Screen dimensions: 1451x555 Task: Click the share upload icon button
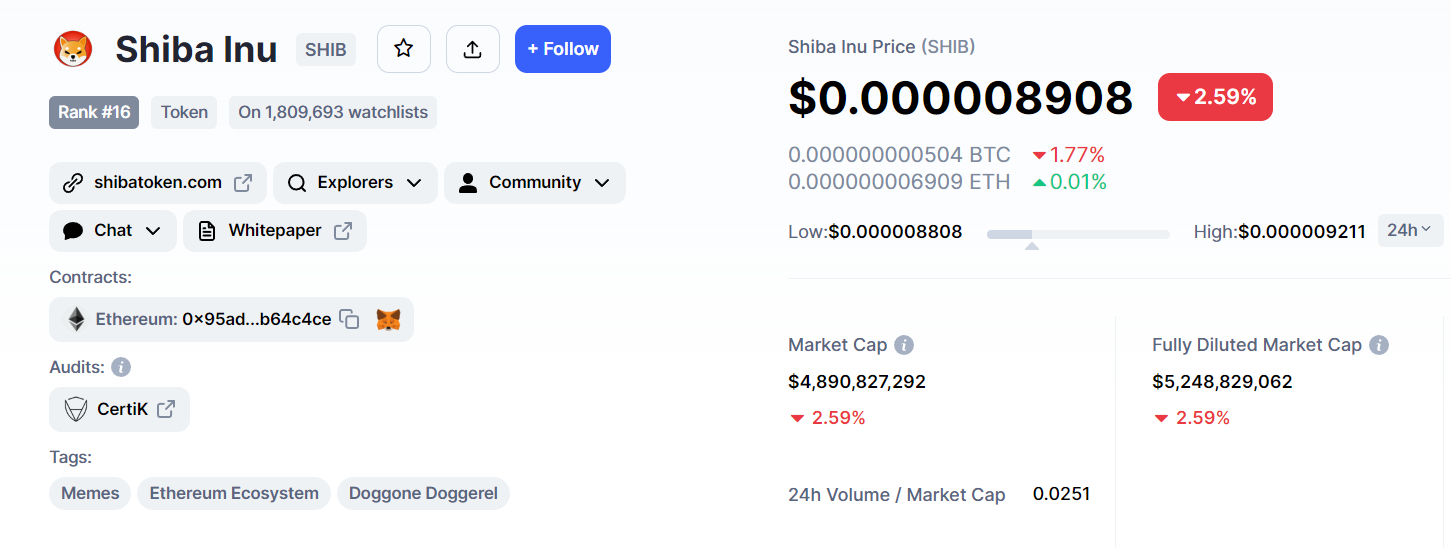[x=473, y=49]
